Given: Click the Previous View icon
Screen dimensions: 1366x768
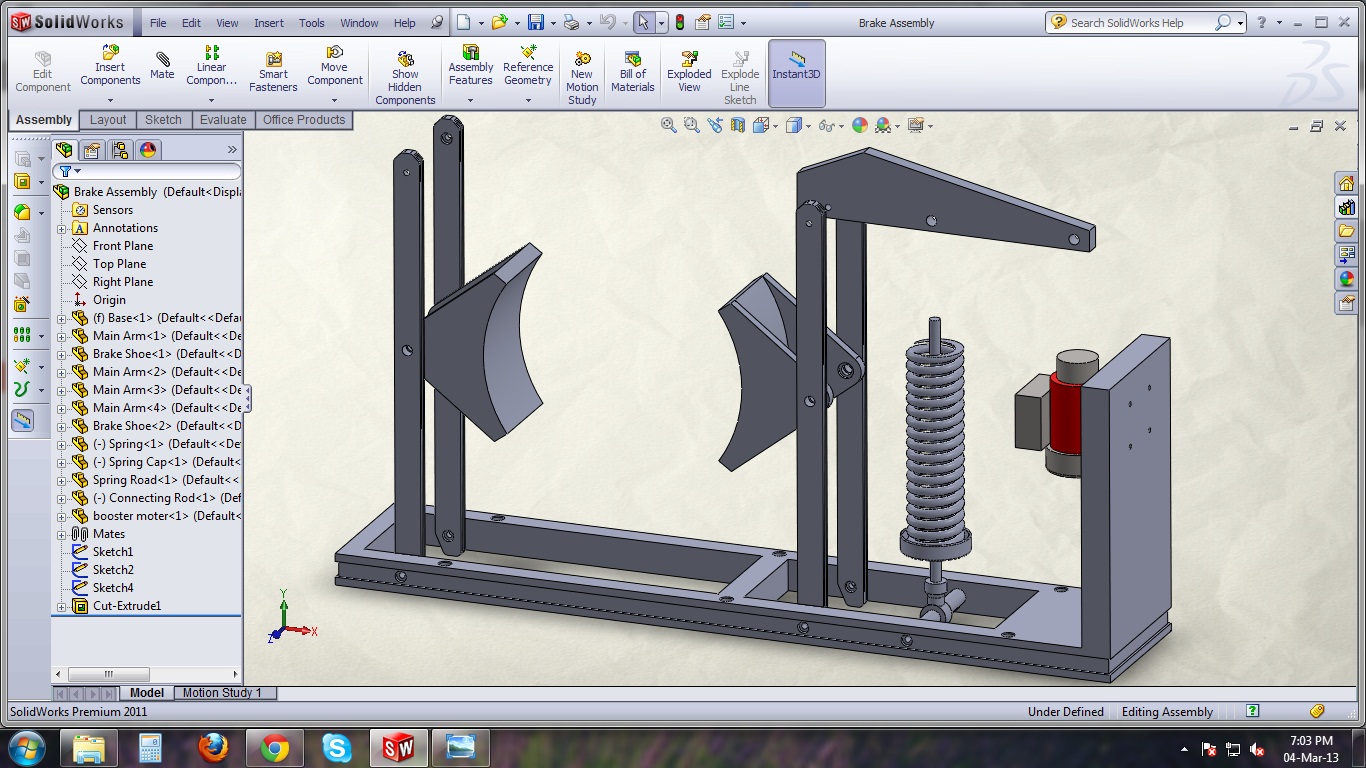Looking at the screenshot, I should 714,125.
